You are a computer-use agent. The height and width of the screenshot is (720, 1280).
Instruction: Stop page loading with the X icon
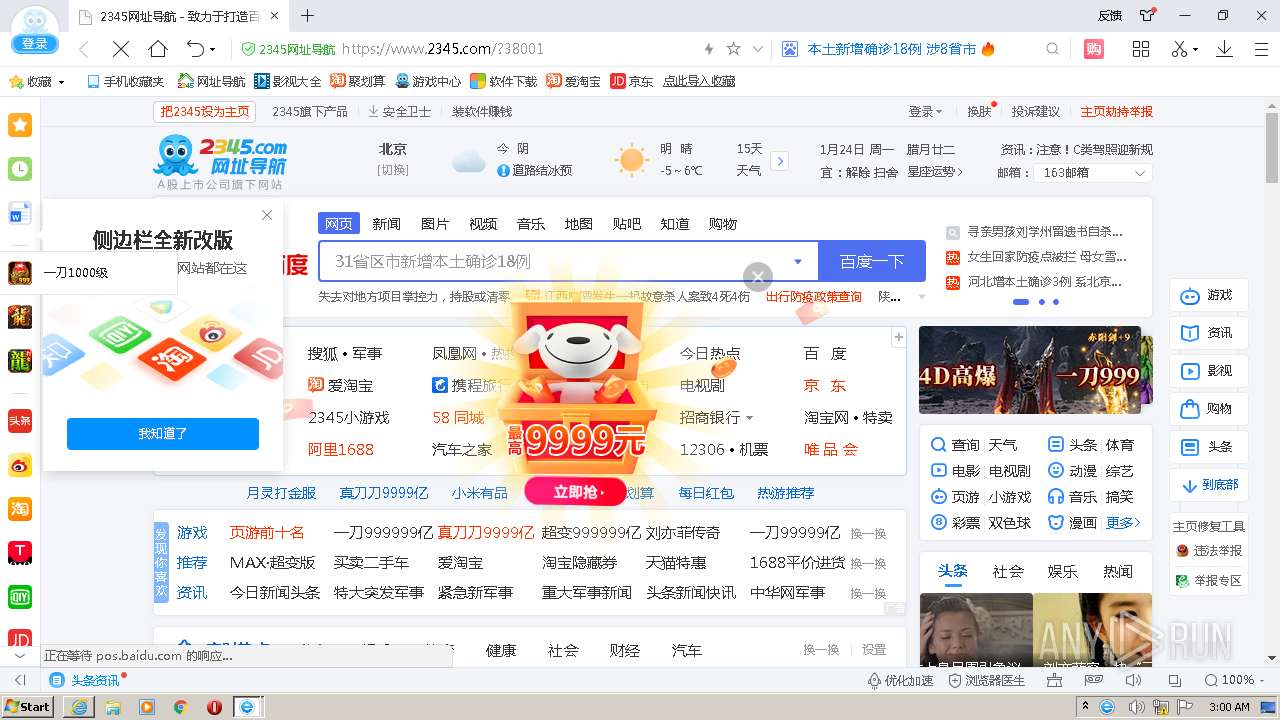point(120,49)
